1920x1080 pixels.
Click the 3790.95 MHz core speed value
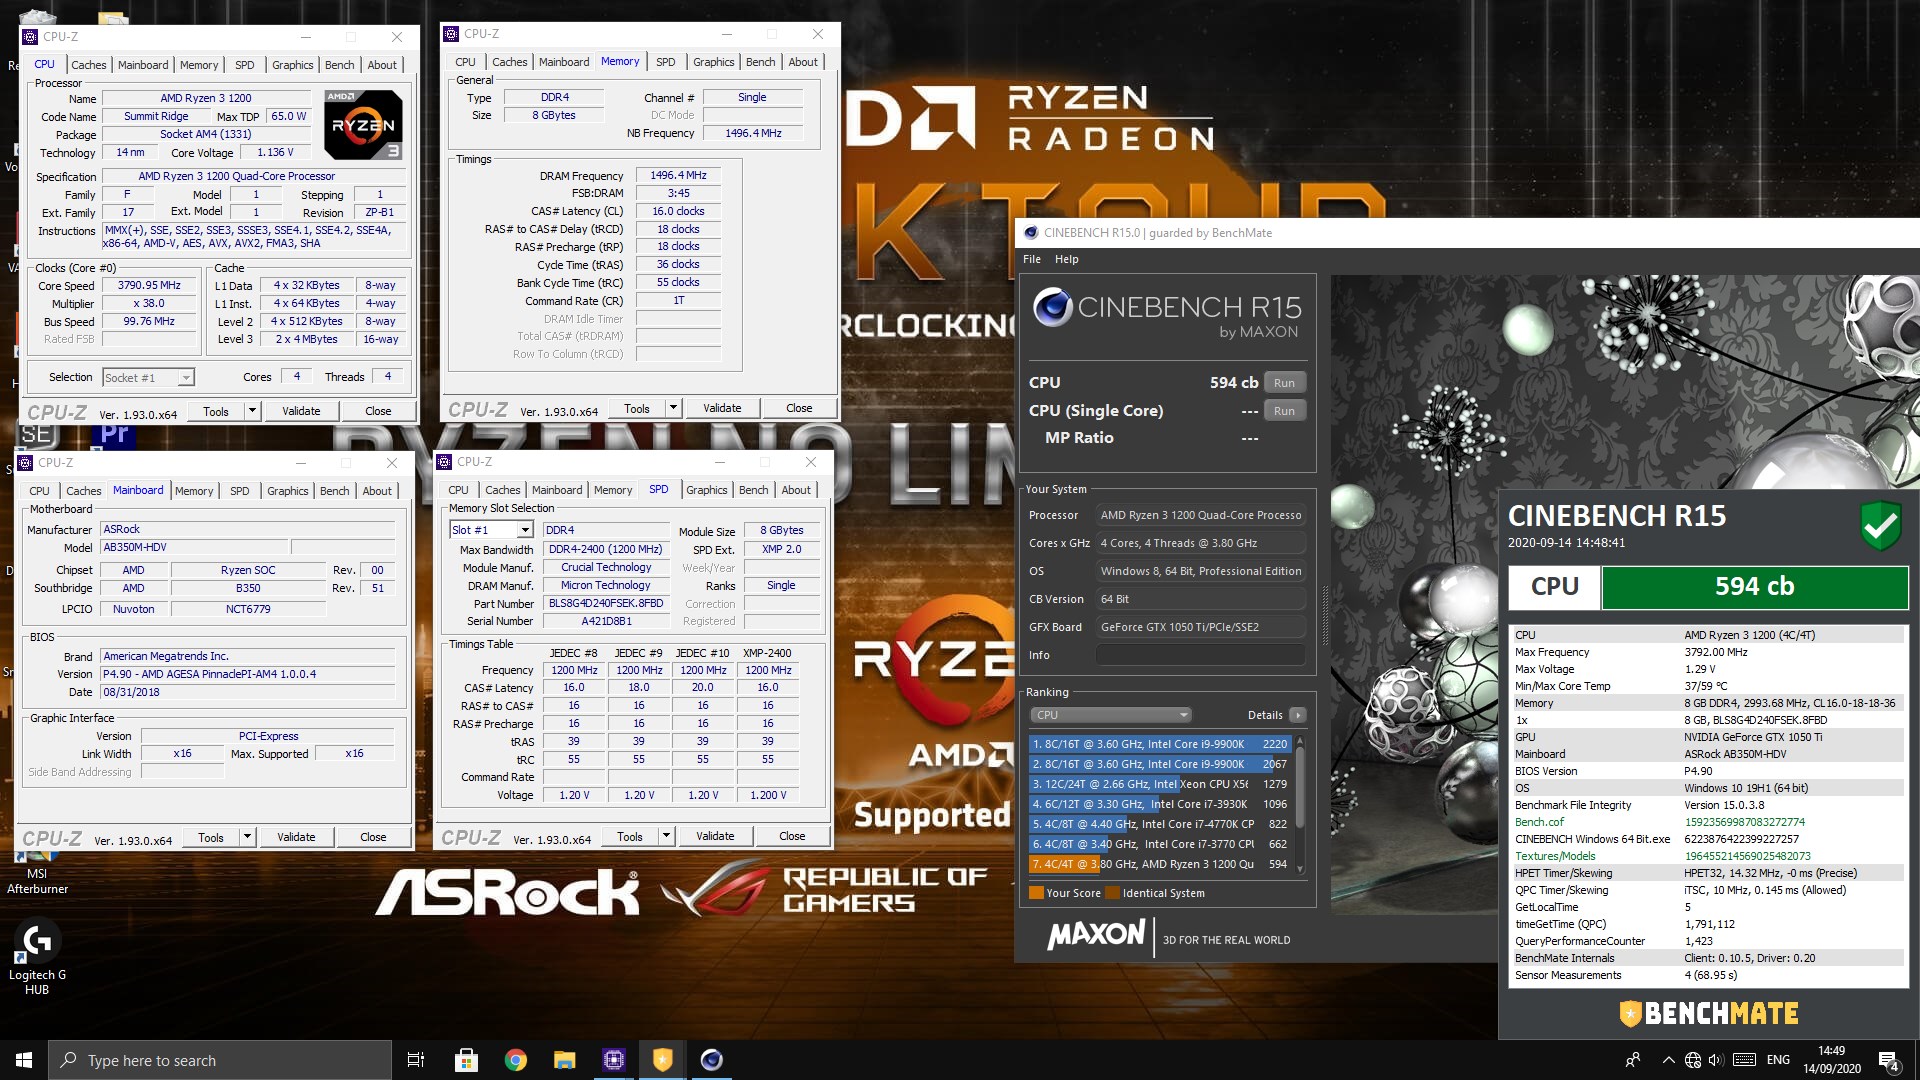(x=149, y=285)
